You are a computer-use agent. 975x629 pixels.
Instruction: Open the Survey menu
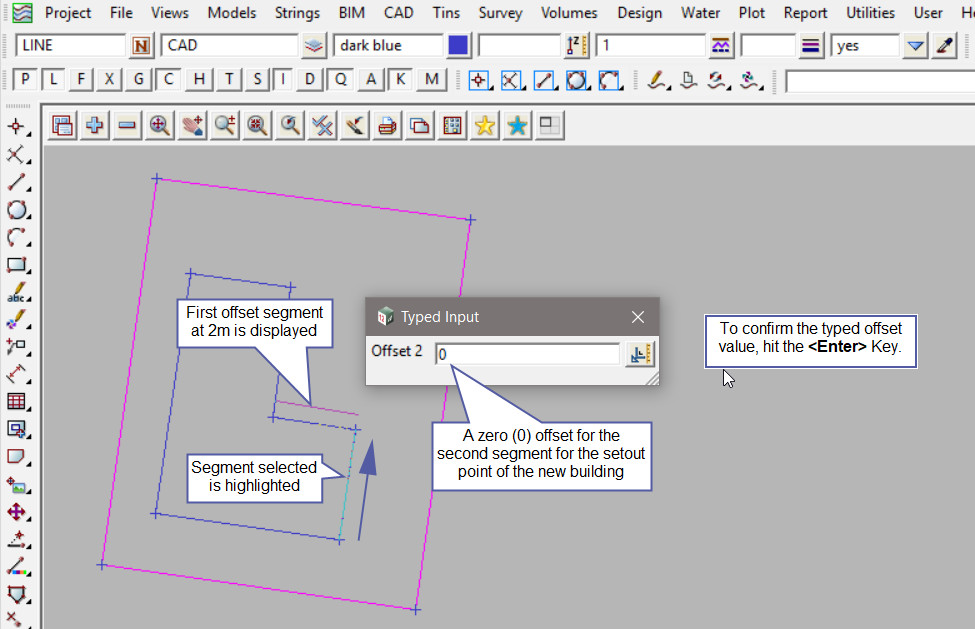pyautogui.click(x=500, y=13)
